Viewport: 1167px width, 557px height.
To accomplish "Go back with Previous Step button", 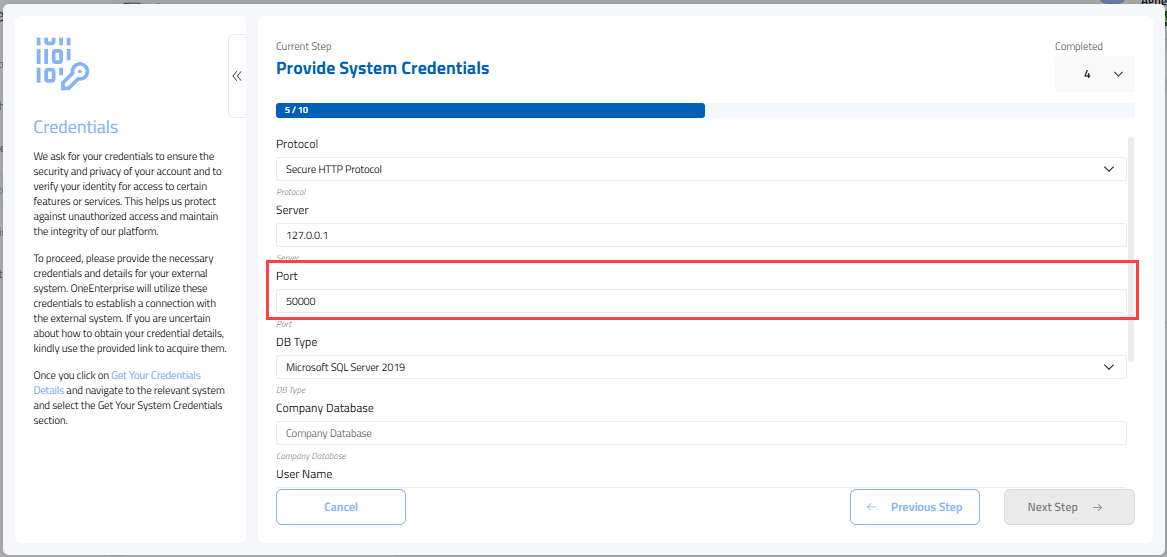I will 914,507.
